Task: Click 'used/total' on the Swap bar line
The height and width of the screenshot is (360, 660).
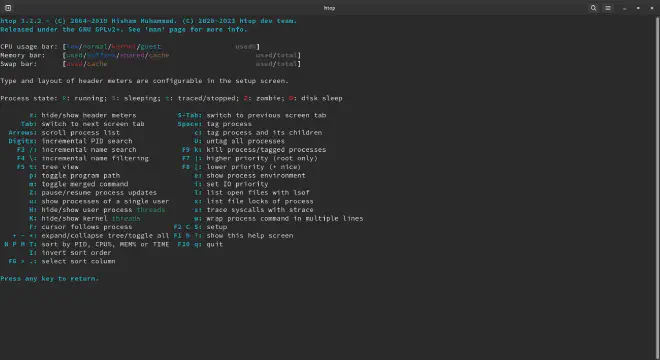Action: (x=276, y=64)
